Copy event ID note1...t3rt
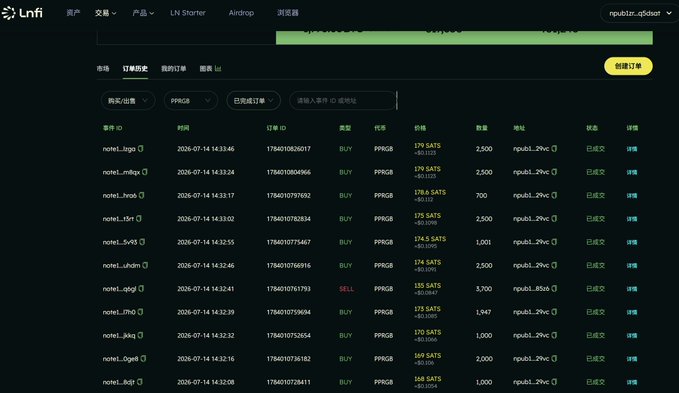Screen dimensions: 679x393 (x=139, y=219)
